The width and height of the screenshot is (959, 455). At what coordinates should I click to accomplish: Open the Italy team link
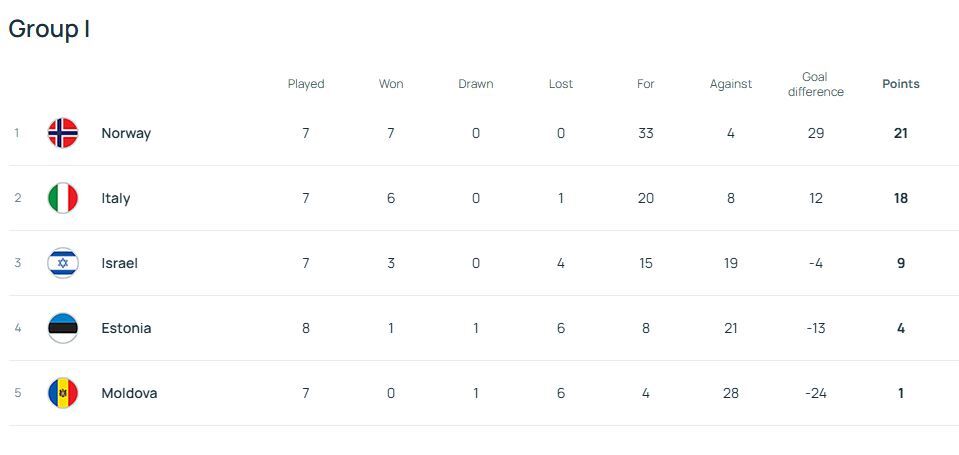tap(116, 198)
